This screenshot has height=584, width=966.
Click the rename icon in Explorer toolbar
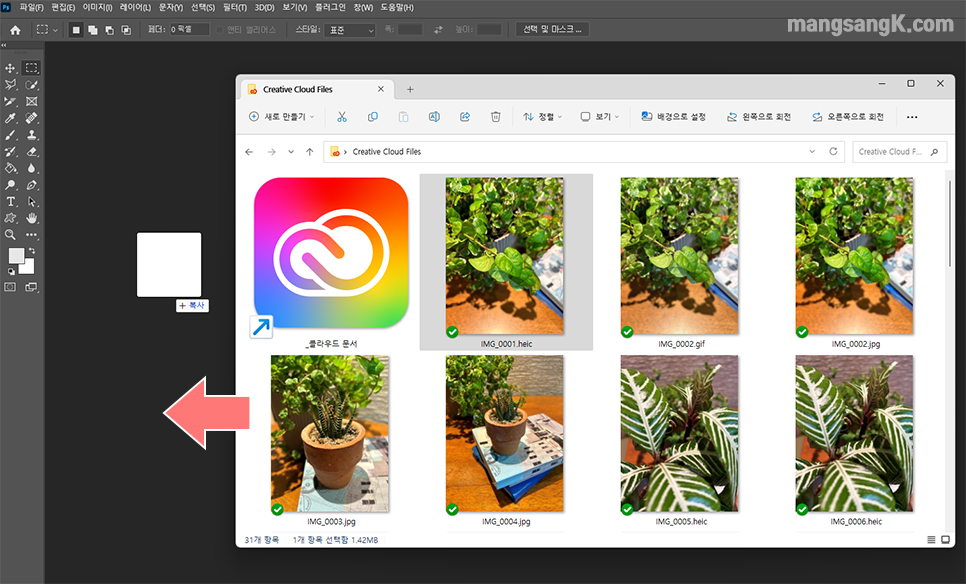(434, 116)
